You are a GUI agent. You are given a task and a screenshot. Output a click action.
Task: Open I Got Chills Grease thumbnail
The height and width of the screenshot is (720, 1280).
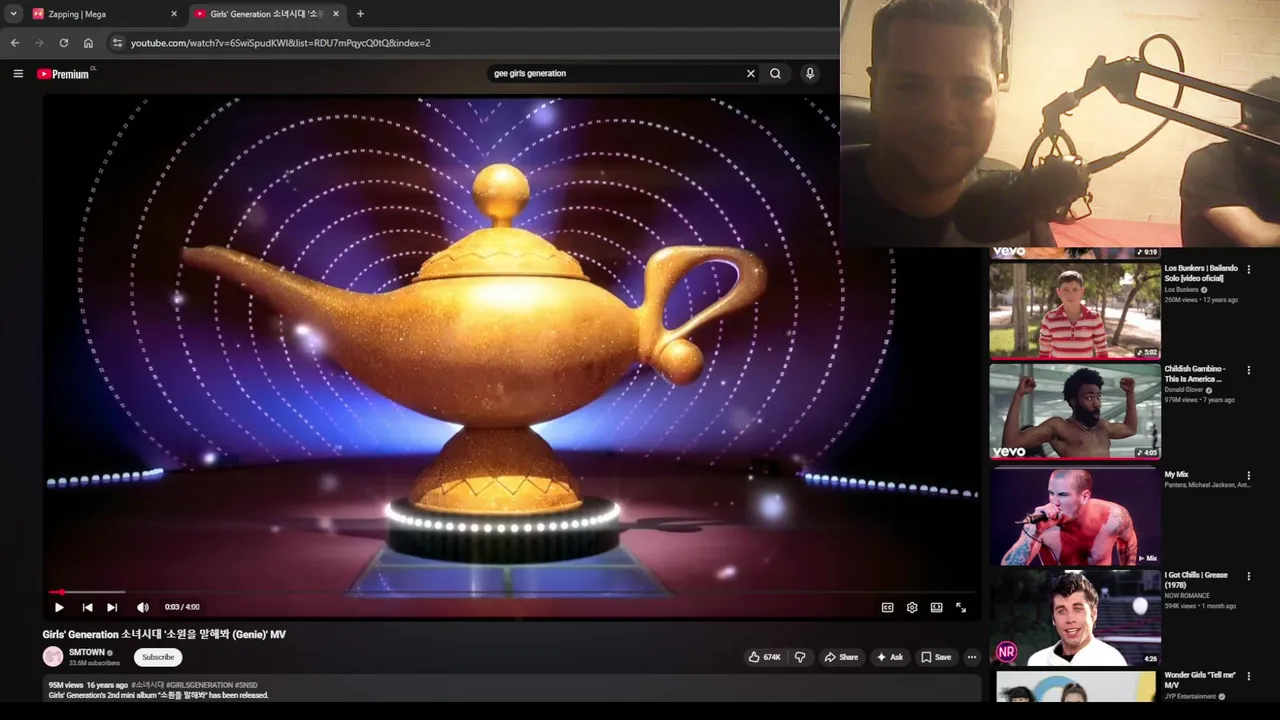pyautogui.click(x=1075, y=618)
